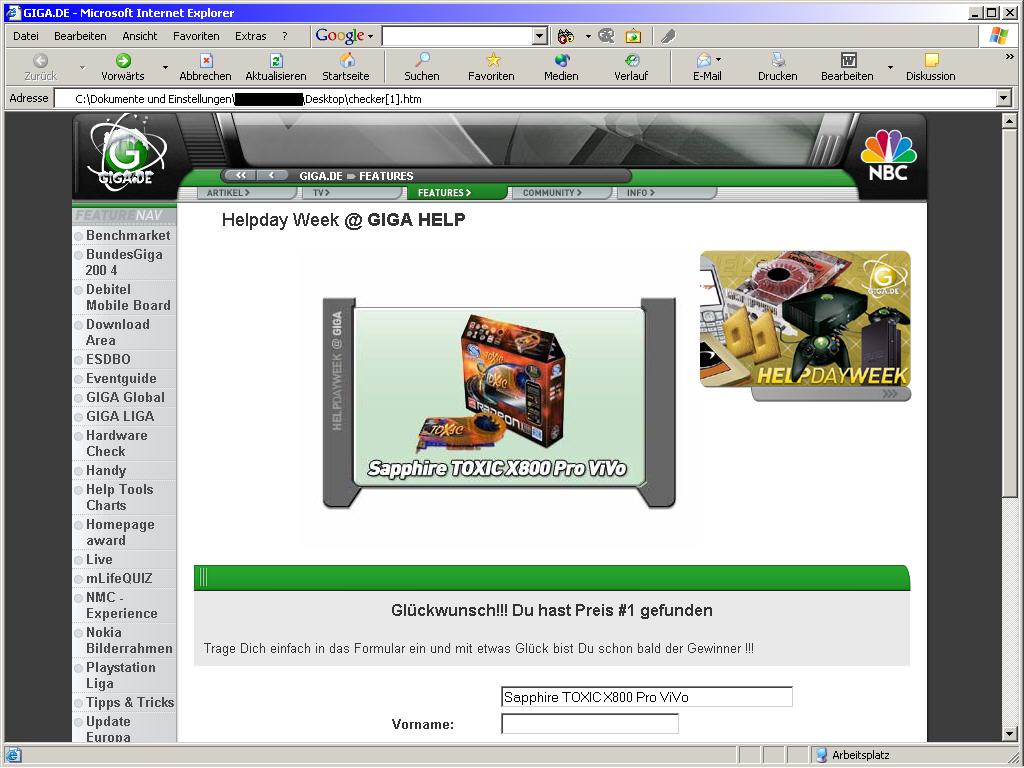This screenshot has width=1024, height=768.
Task: Open the Medien toolbar icon
Action: tap(562, 61)
